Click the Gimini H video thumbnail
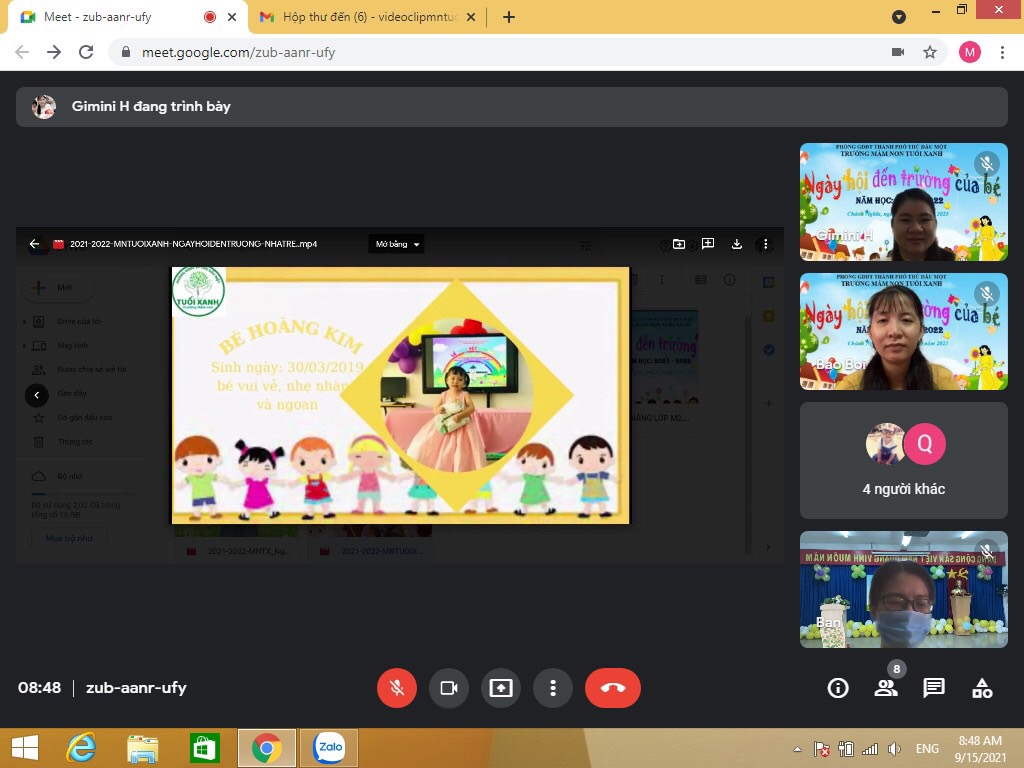This screenshot has width=1024, height=768. (x=903, y=202)
